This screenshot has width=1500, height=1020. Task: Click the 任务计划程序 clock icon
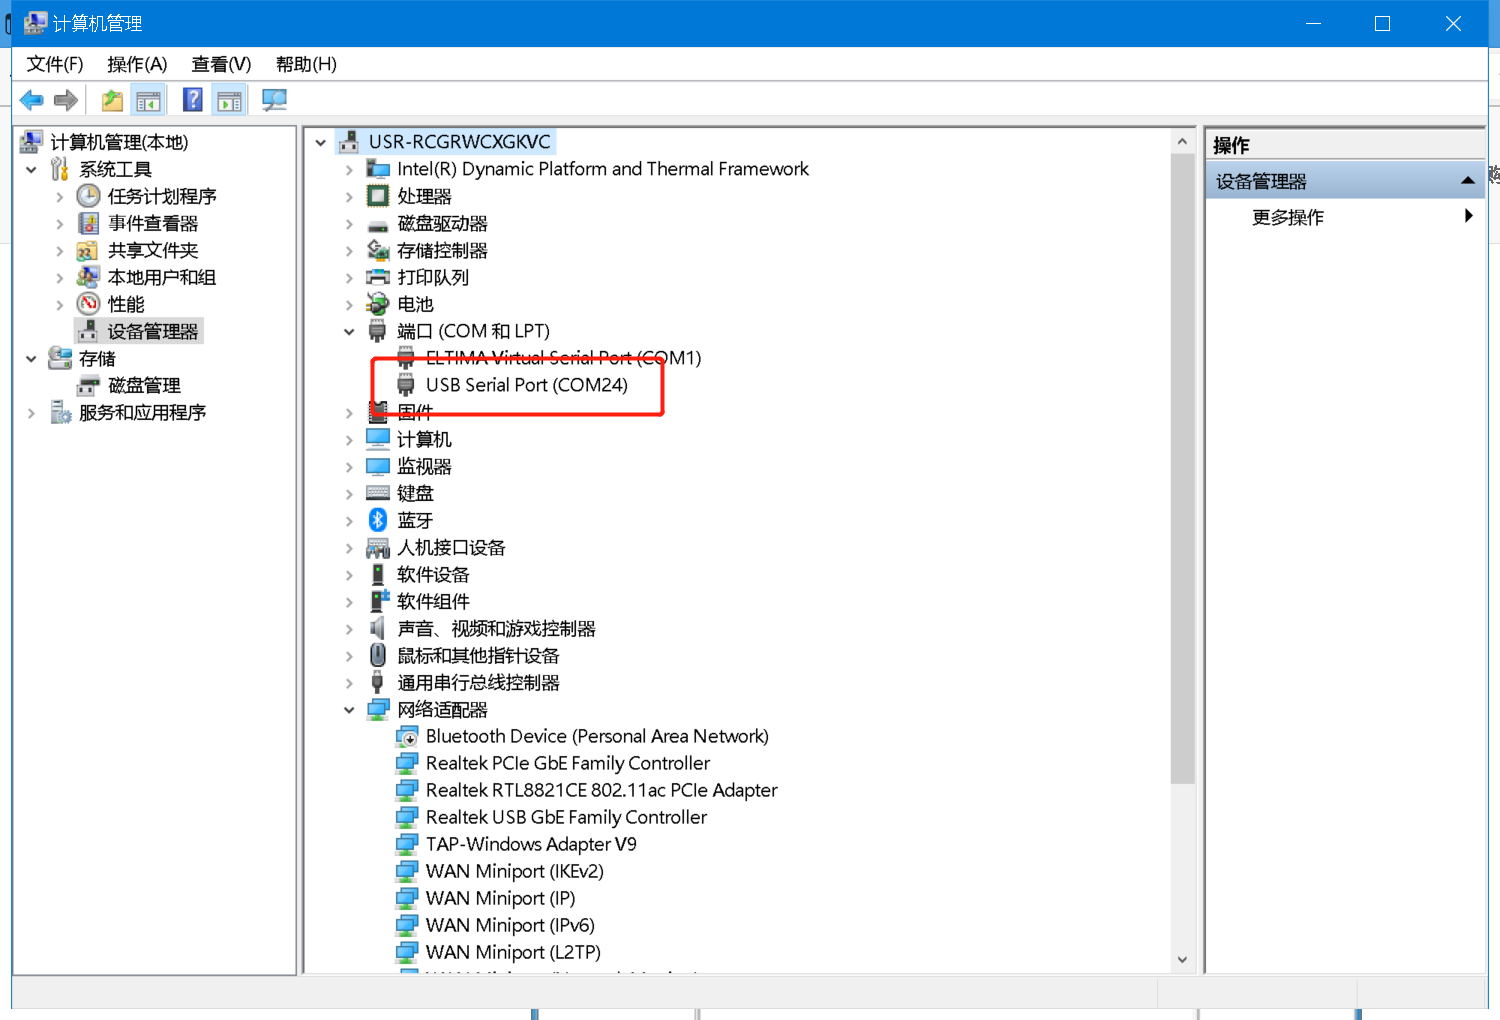[89, 196]
